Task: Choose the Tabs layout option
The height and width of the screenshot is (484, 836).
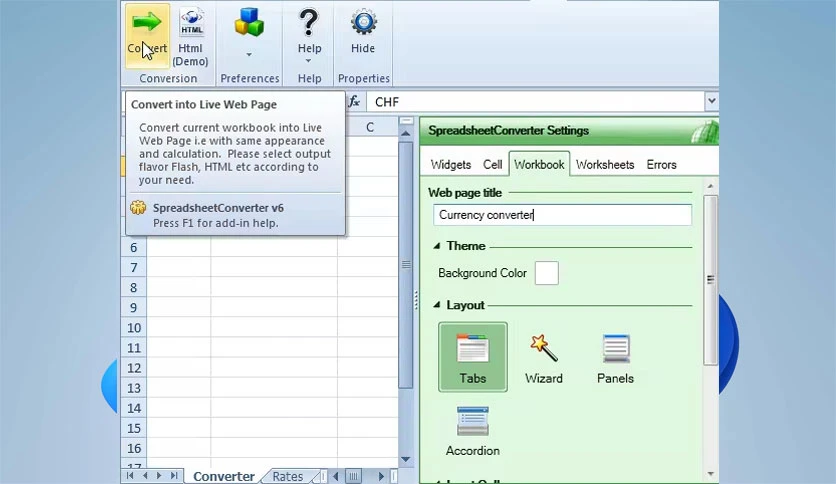Action: 473,357
